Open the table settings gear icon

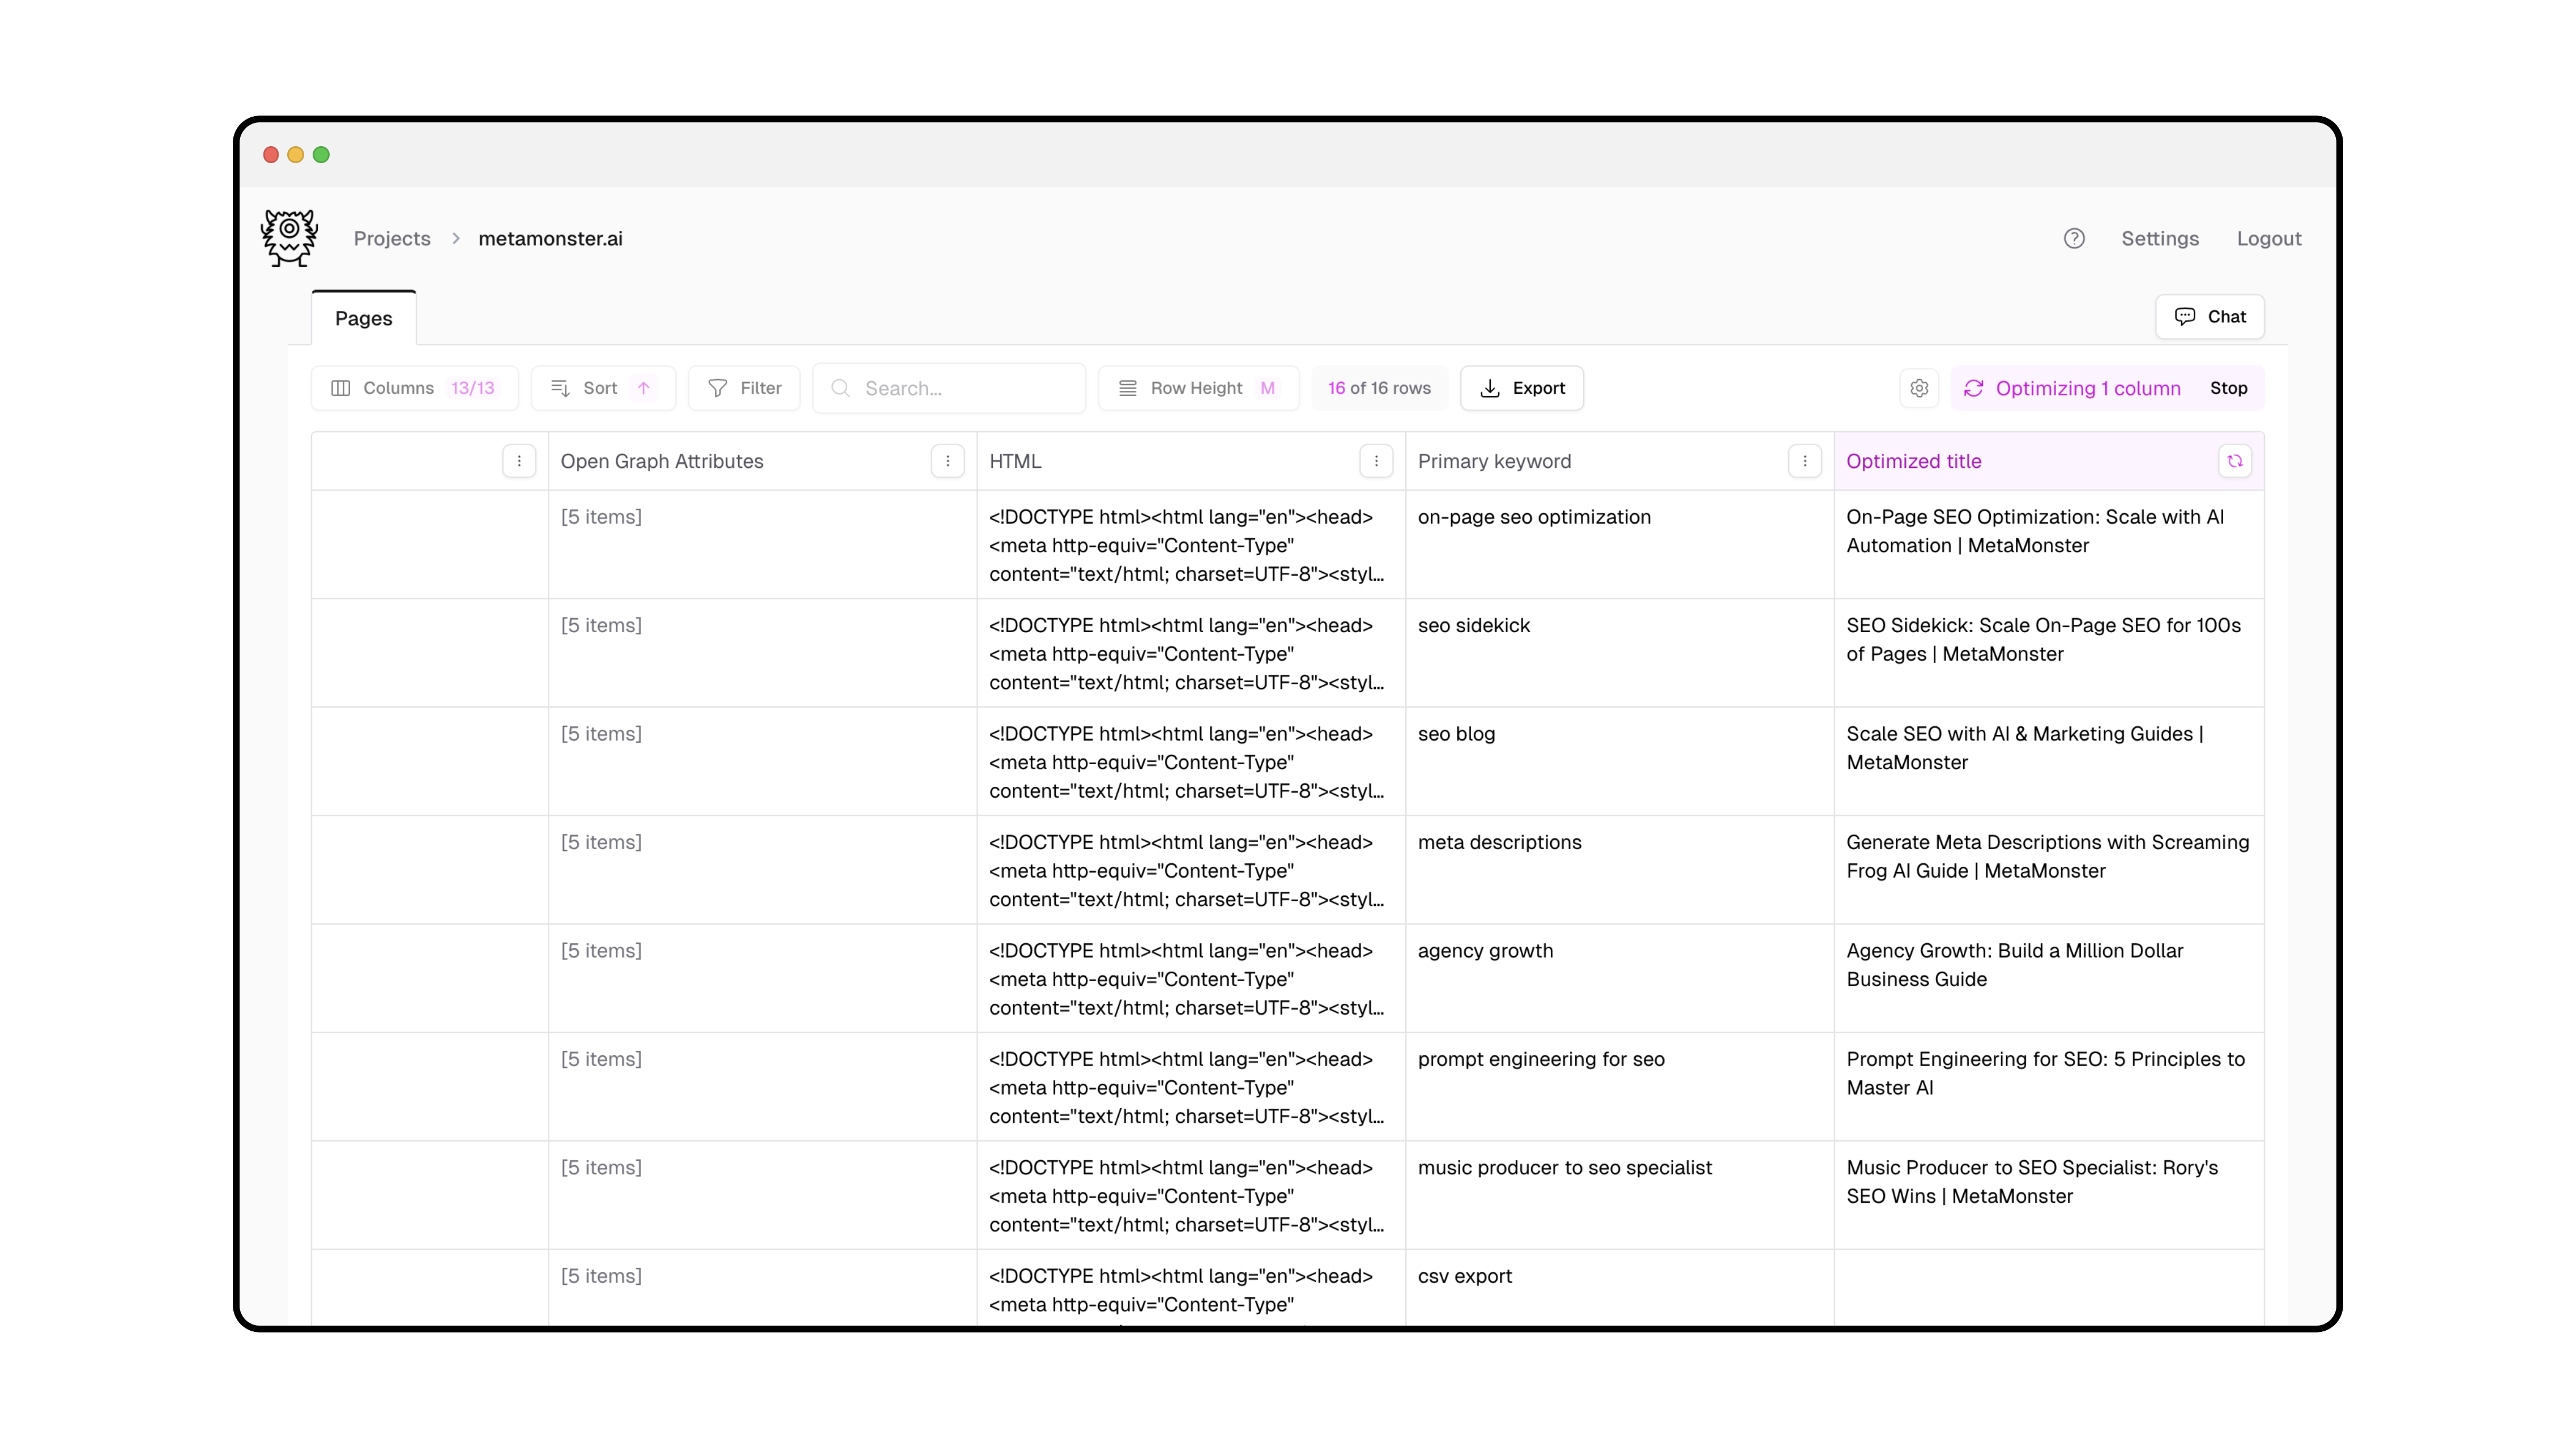[1919, 388]
